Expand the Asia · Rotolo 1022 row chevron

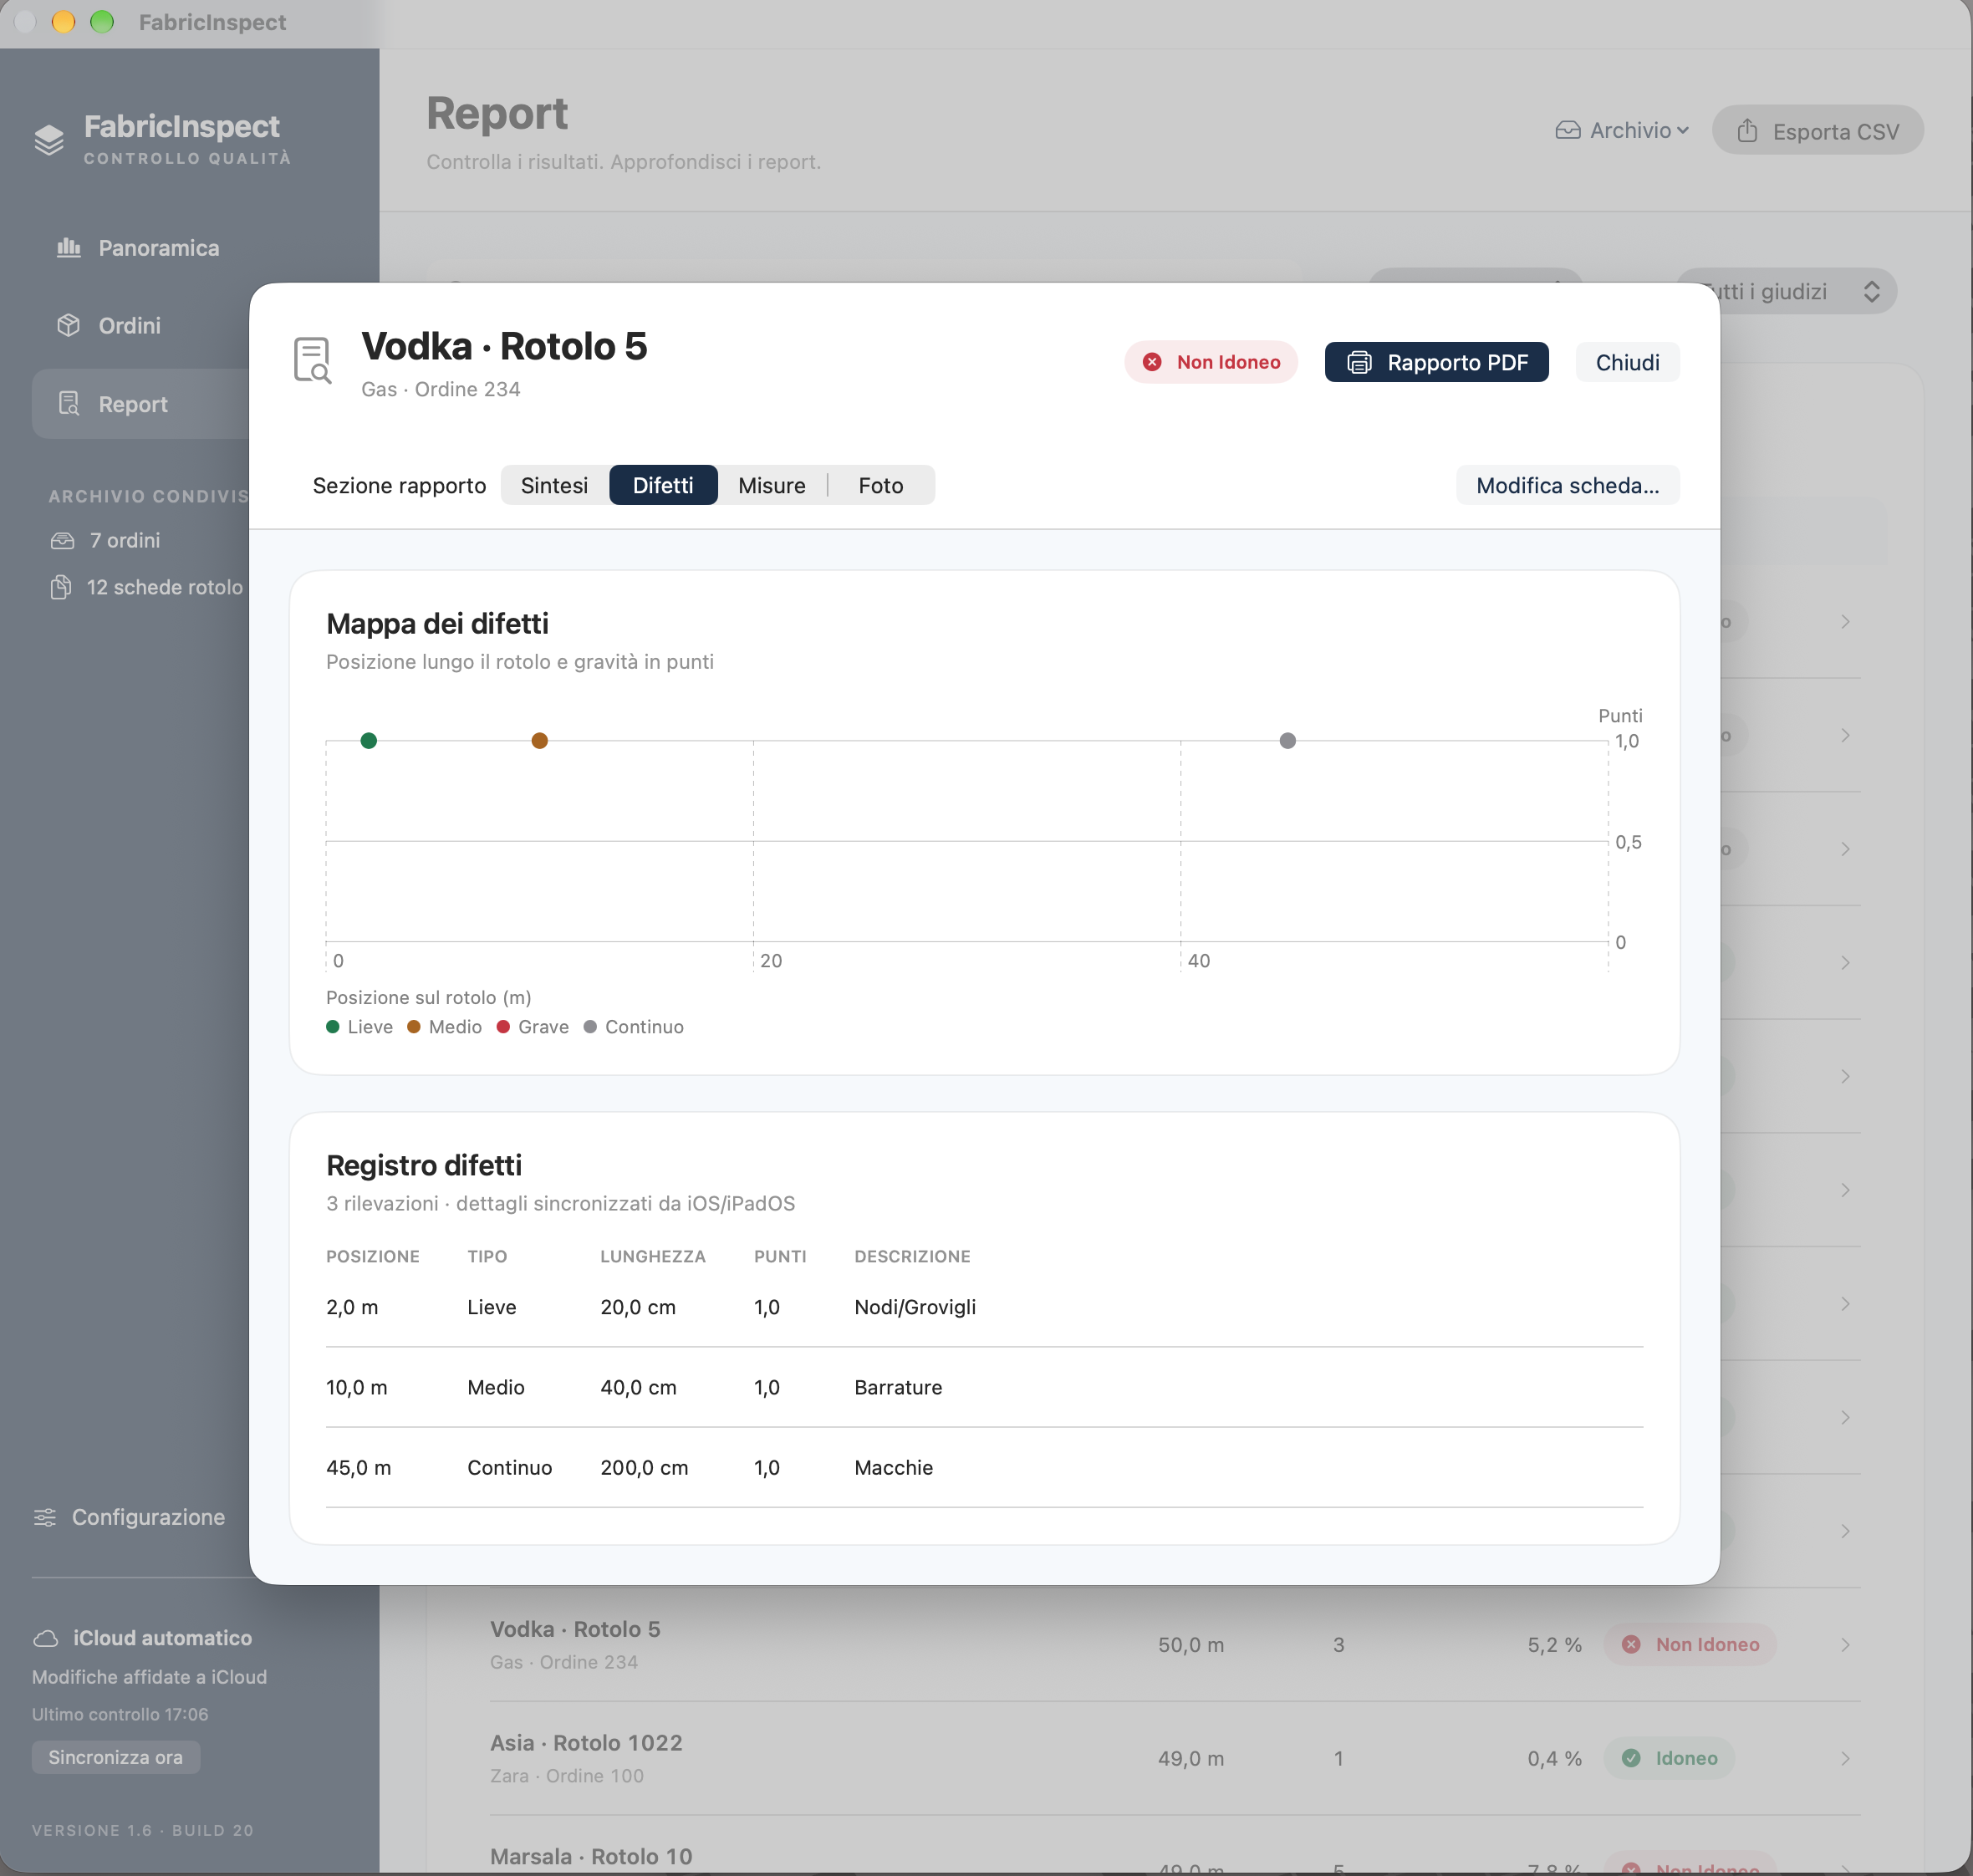coord(1845,1759)
